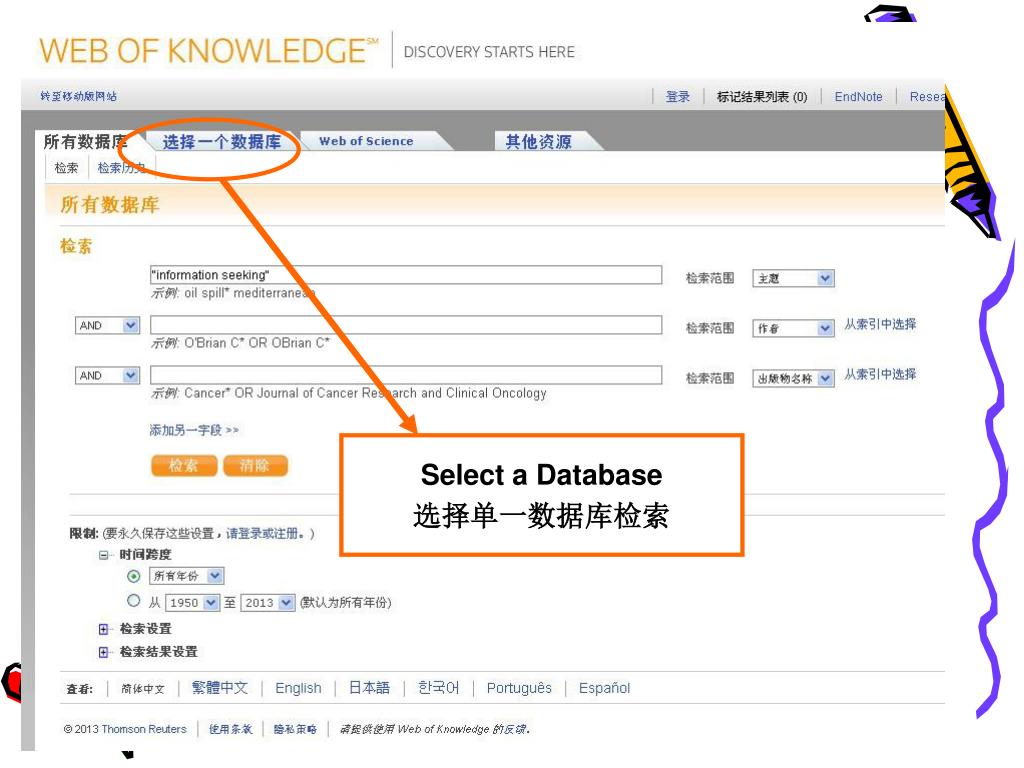Go to 转至移动版网站 link
The width and height of the screenshot is (1024, 768).
tap(78, 96)
